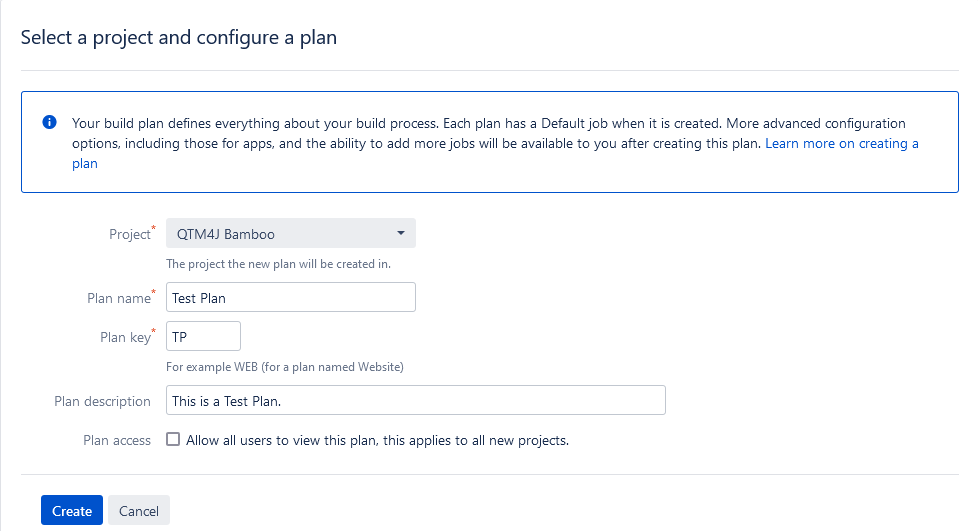Click the 'For example WEB' hint text

[285, 367]
